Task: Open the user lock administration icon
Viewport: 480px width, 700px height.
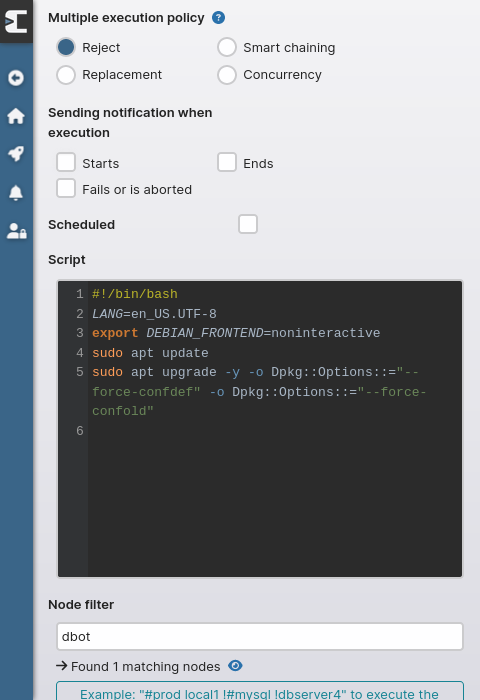Action: point(17,231)
